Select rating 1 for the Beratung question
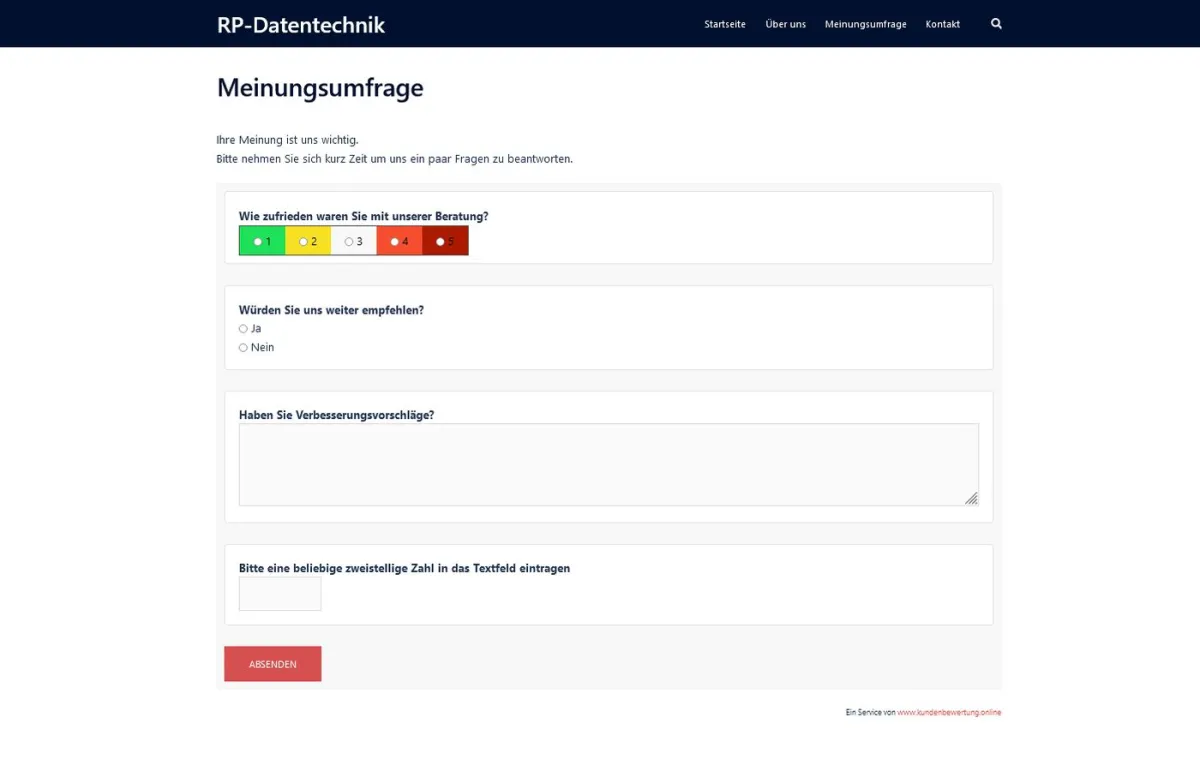1200x771 pixels. pyautogui.click(x=258, y=240)
